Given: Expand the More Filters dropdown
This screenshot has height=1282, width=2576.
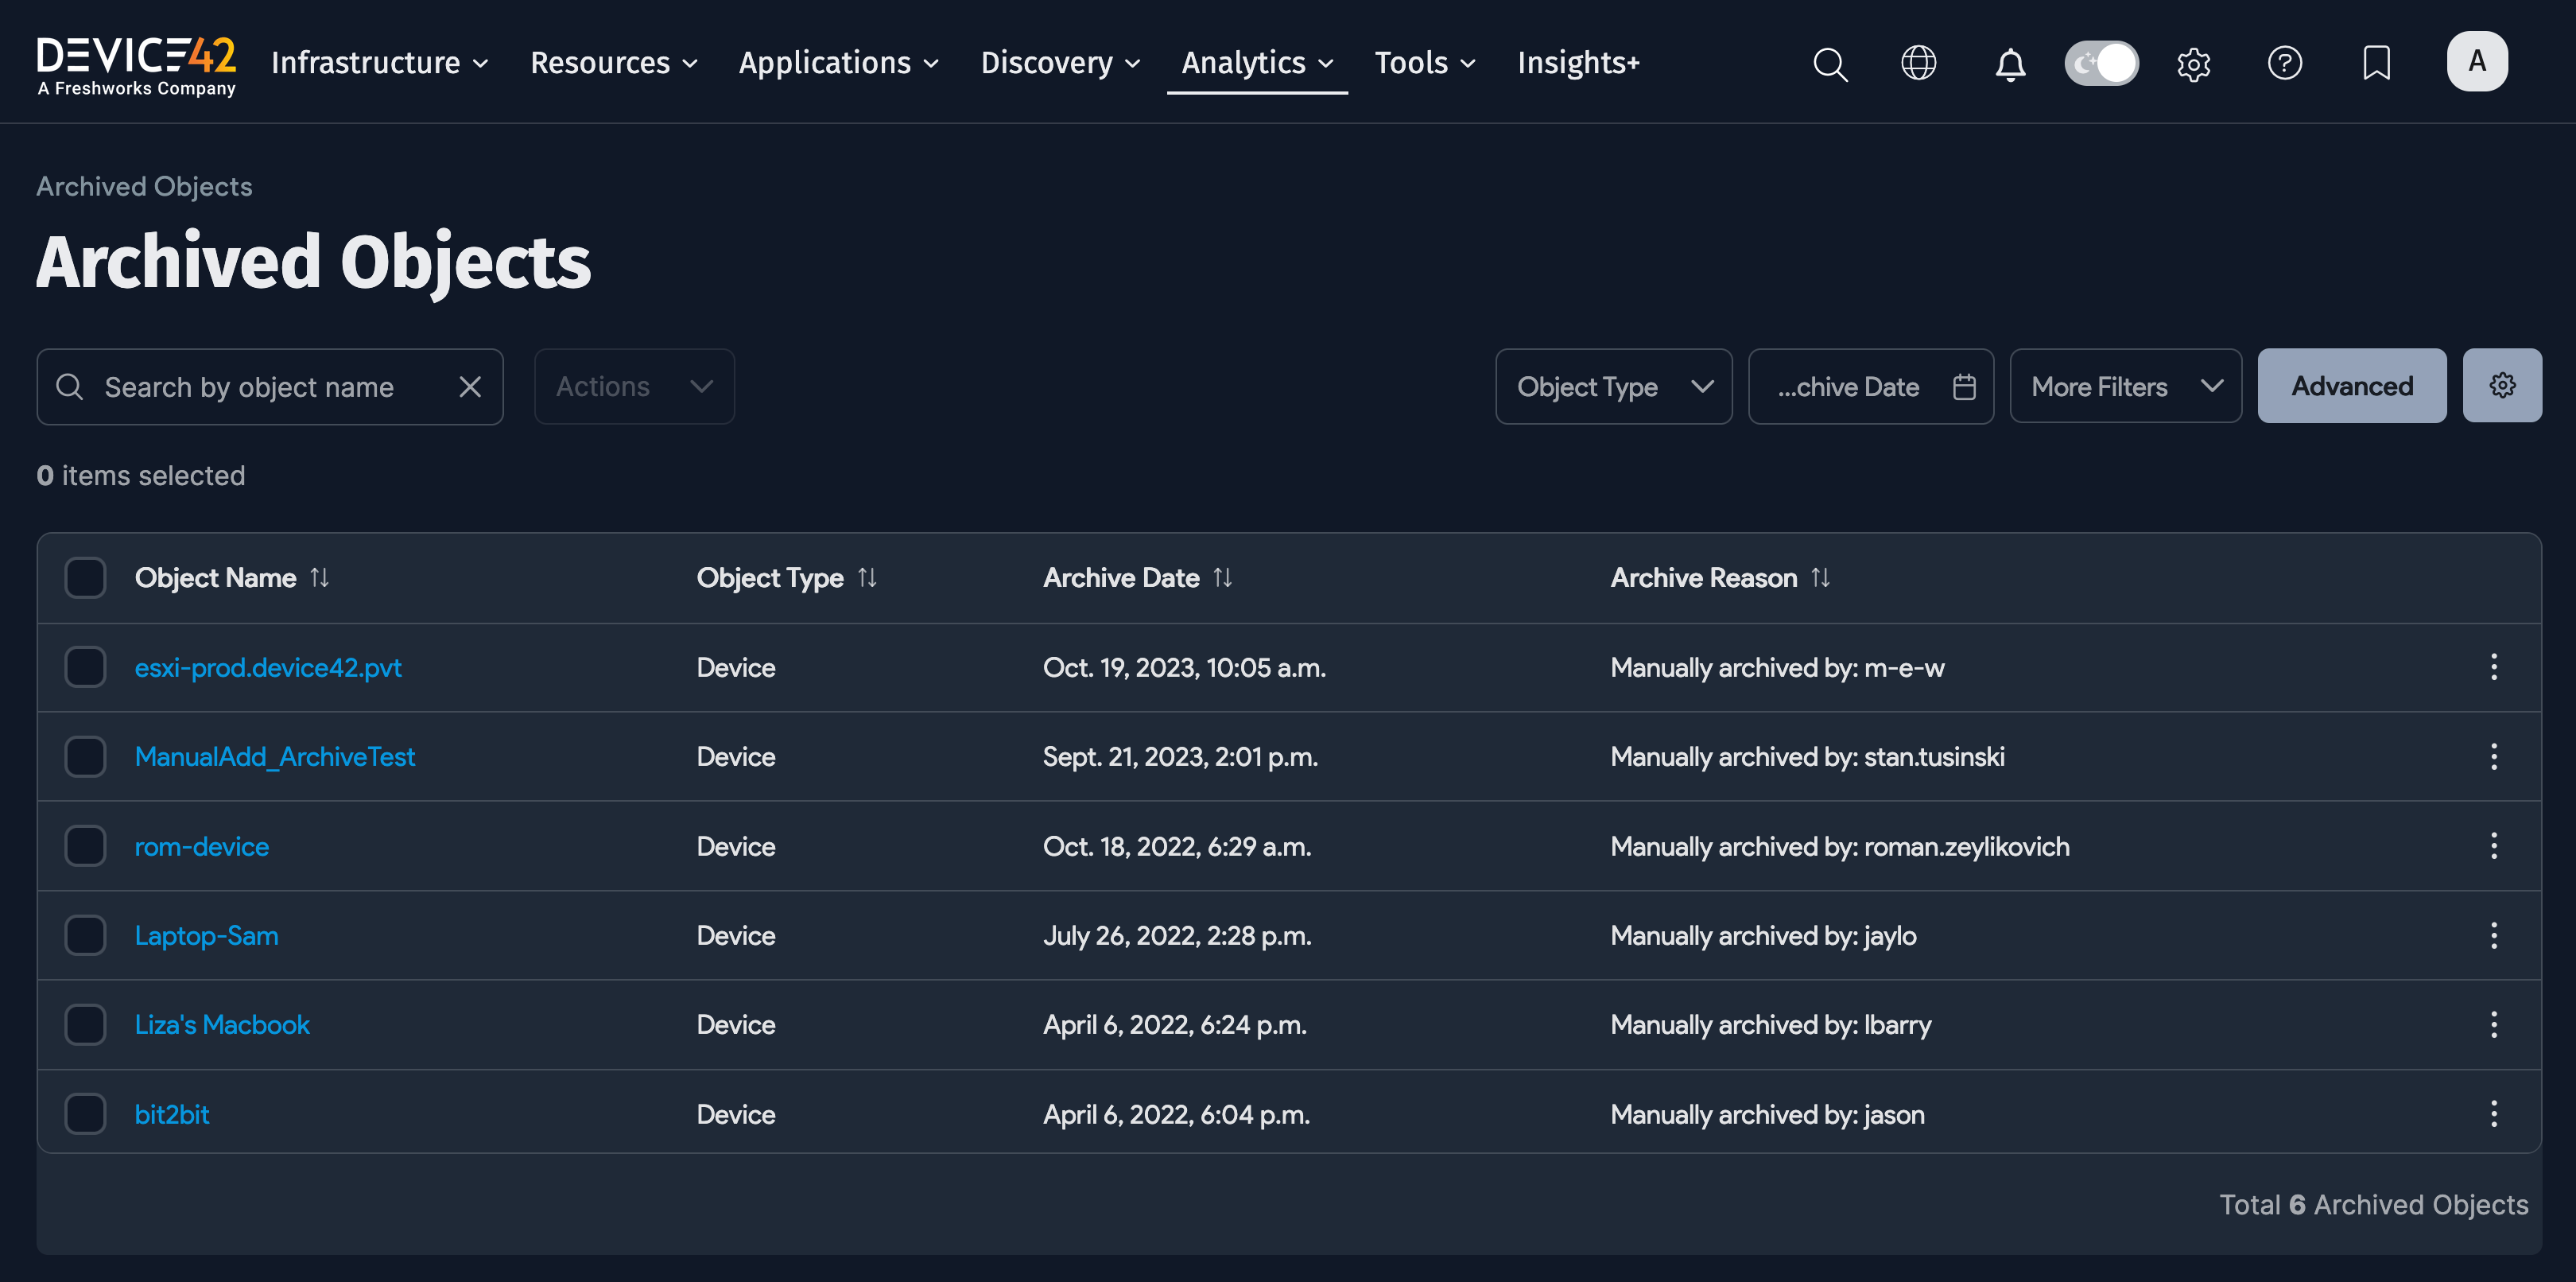Looking at the screenshot, I should coord(2125,386).
